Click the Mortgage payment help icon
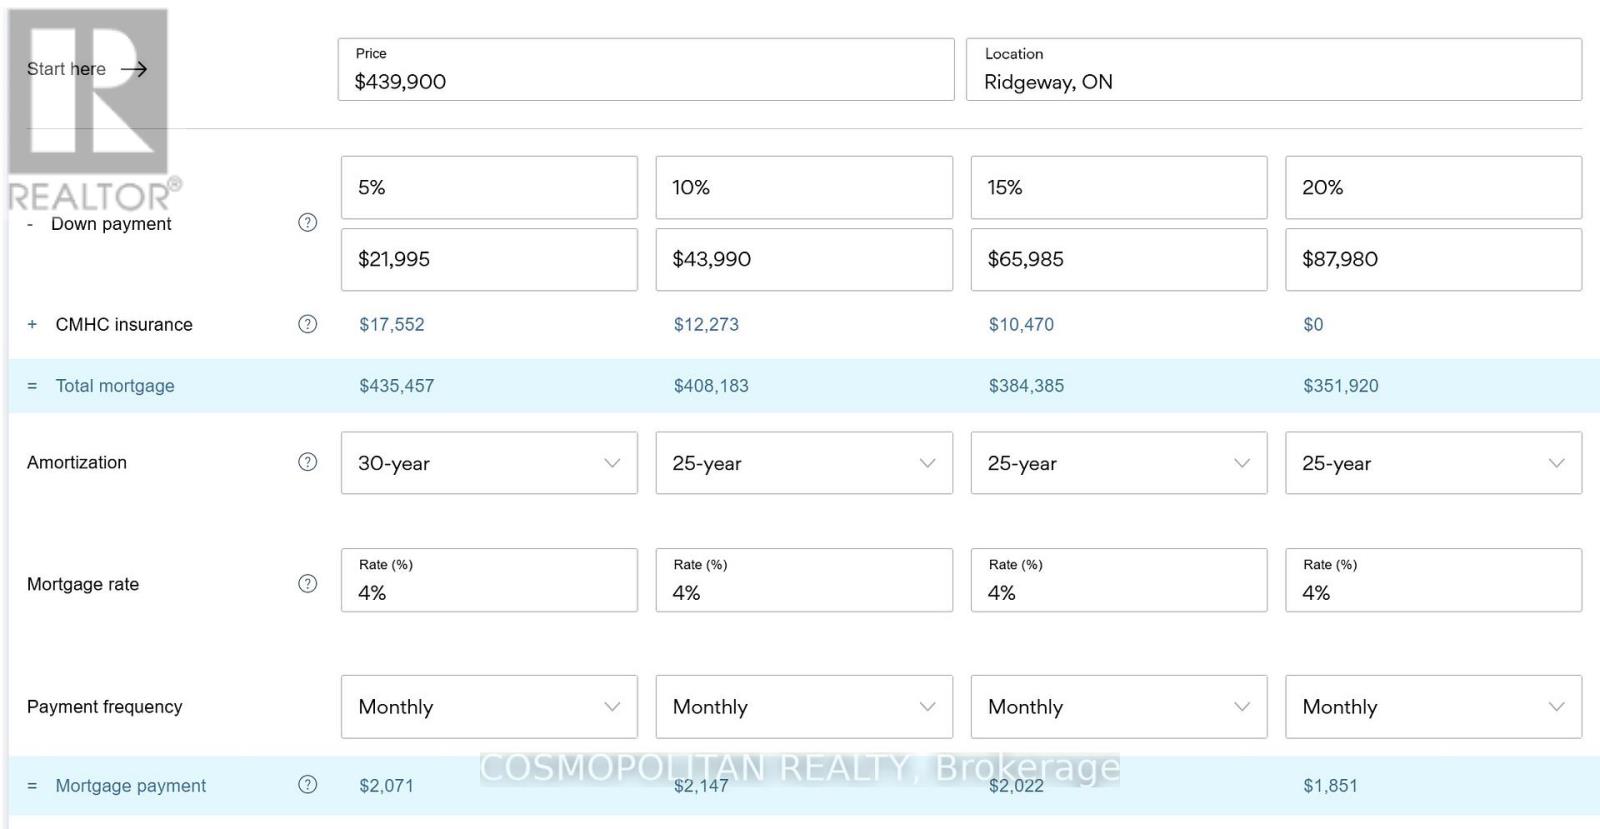Image resolution: width=1600 pixels, height=829 pixels. (307, 785)
